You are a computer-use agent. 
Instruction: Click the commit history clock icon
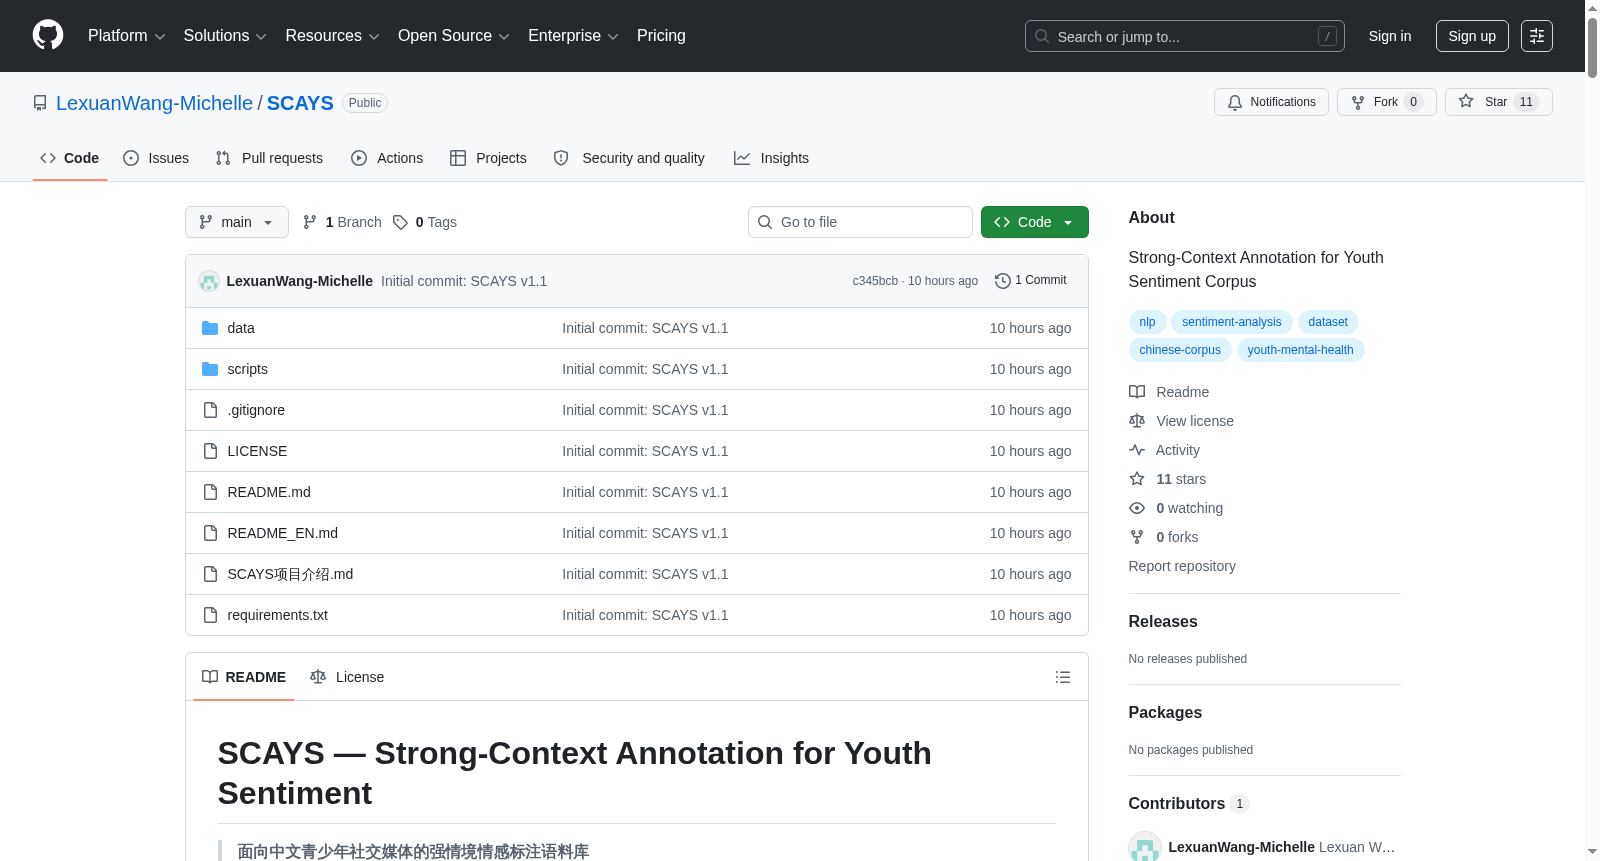[1003, 281]
